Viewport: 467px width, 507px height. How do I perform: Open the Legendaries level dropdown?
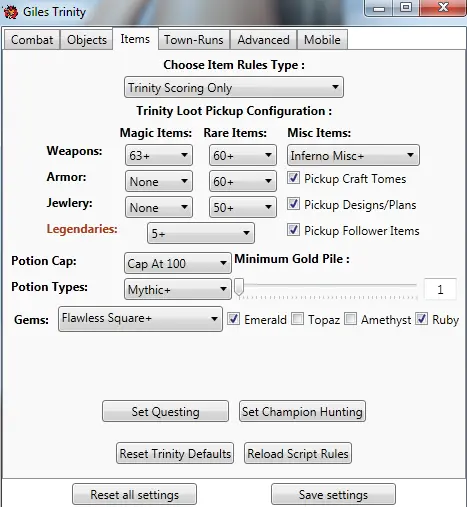[x=201, y=233]
